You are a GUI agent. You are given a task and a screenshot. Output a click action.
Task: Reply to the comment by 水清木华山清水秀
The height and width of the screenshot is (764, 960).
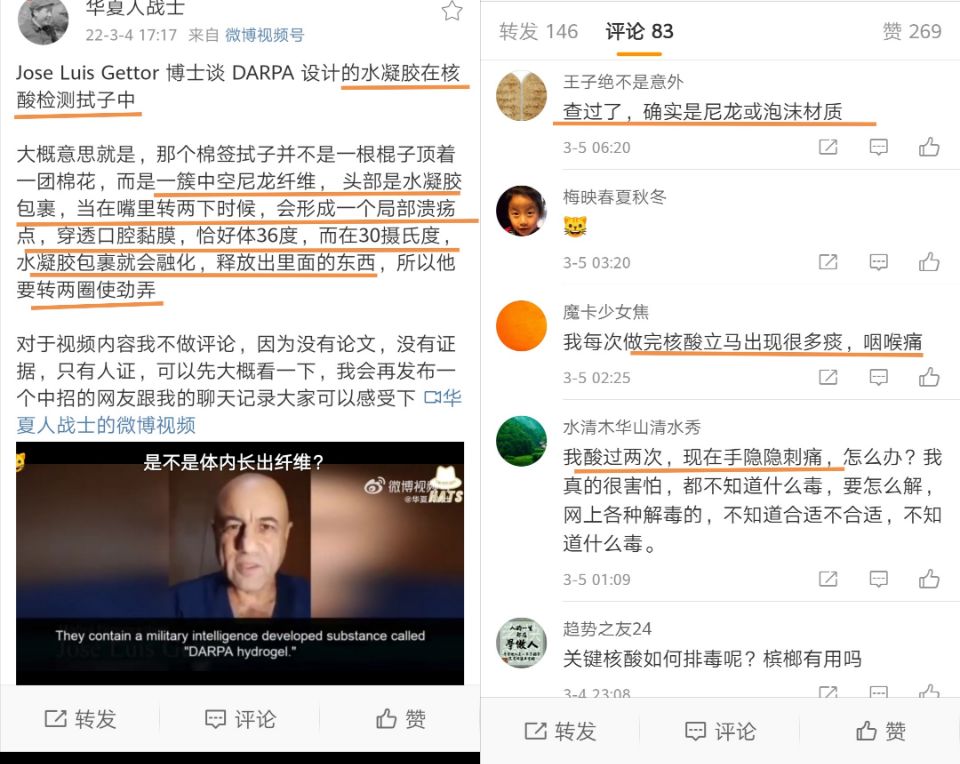pos(879,579)
